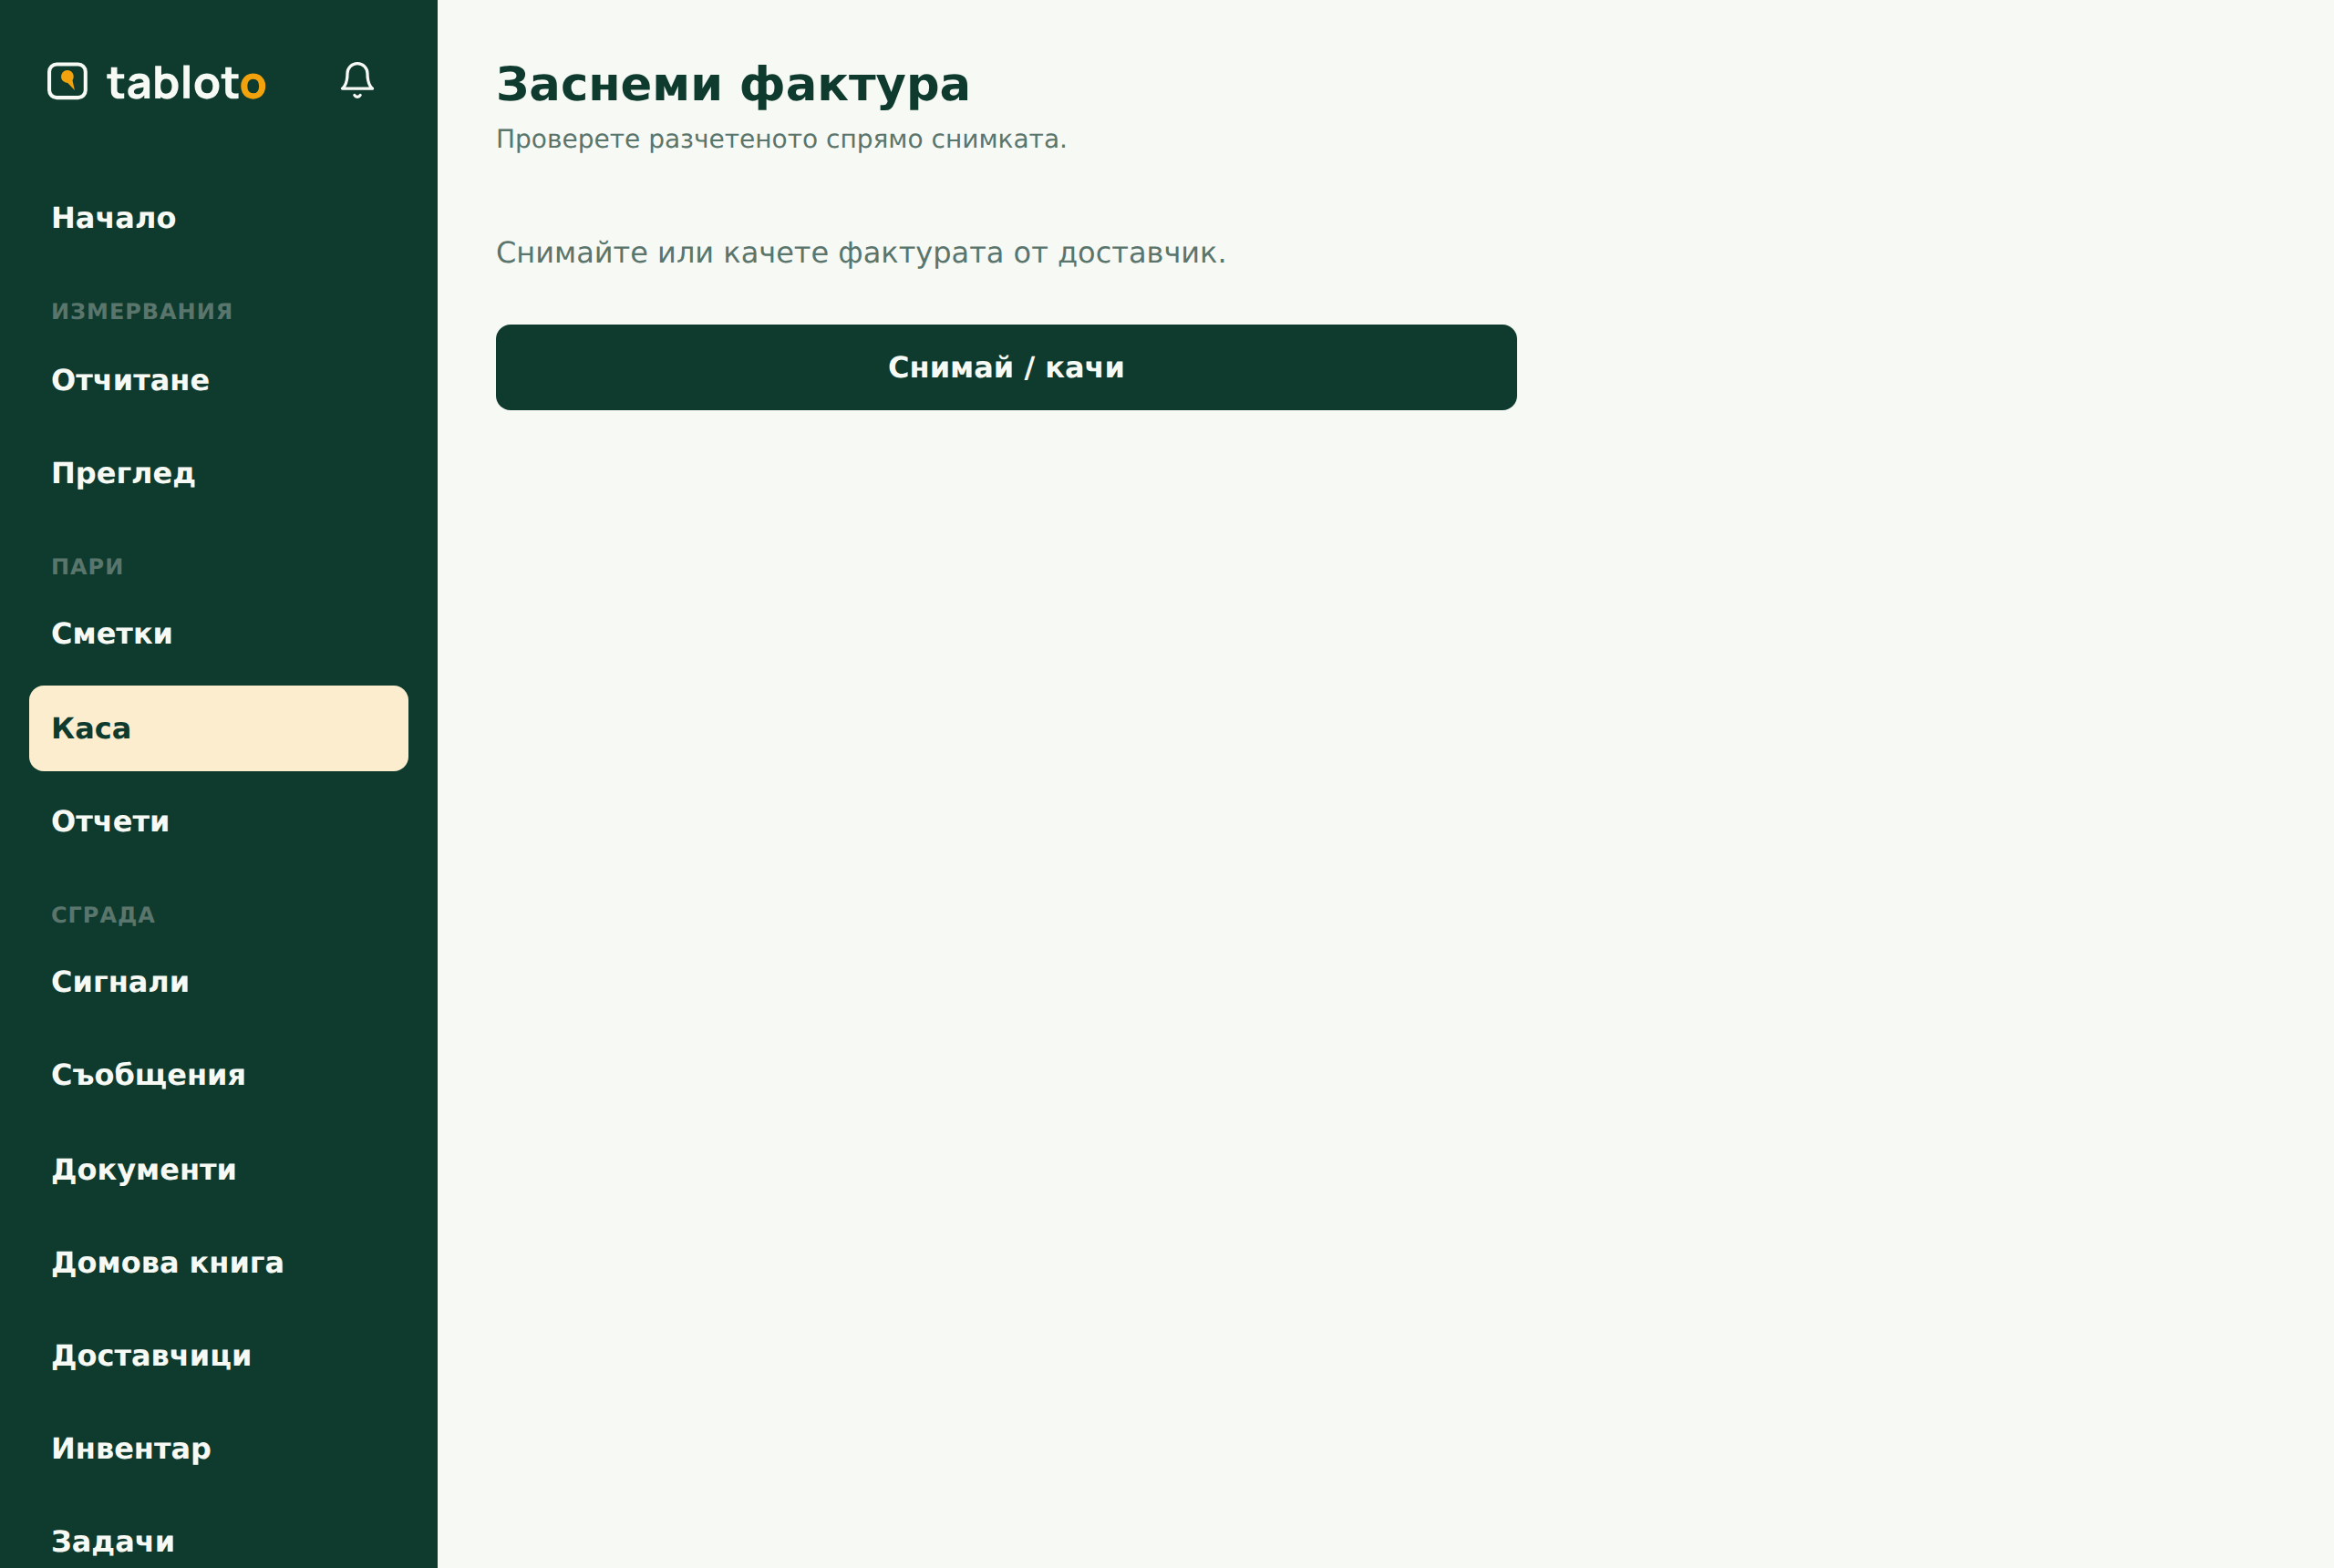Select the highlighted Каса item
The height and width of the screenshot is (1568, 2334).
[218, 728]
